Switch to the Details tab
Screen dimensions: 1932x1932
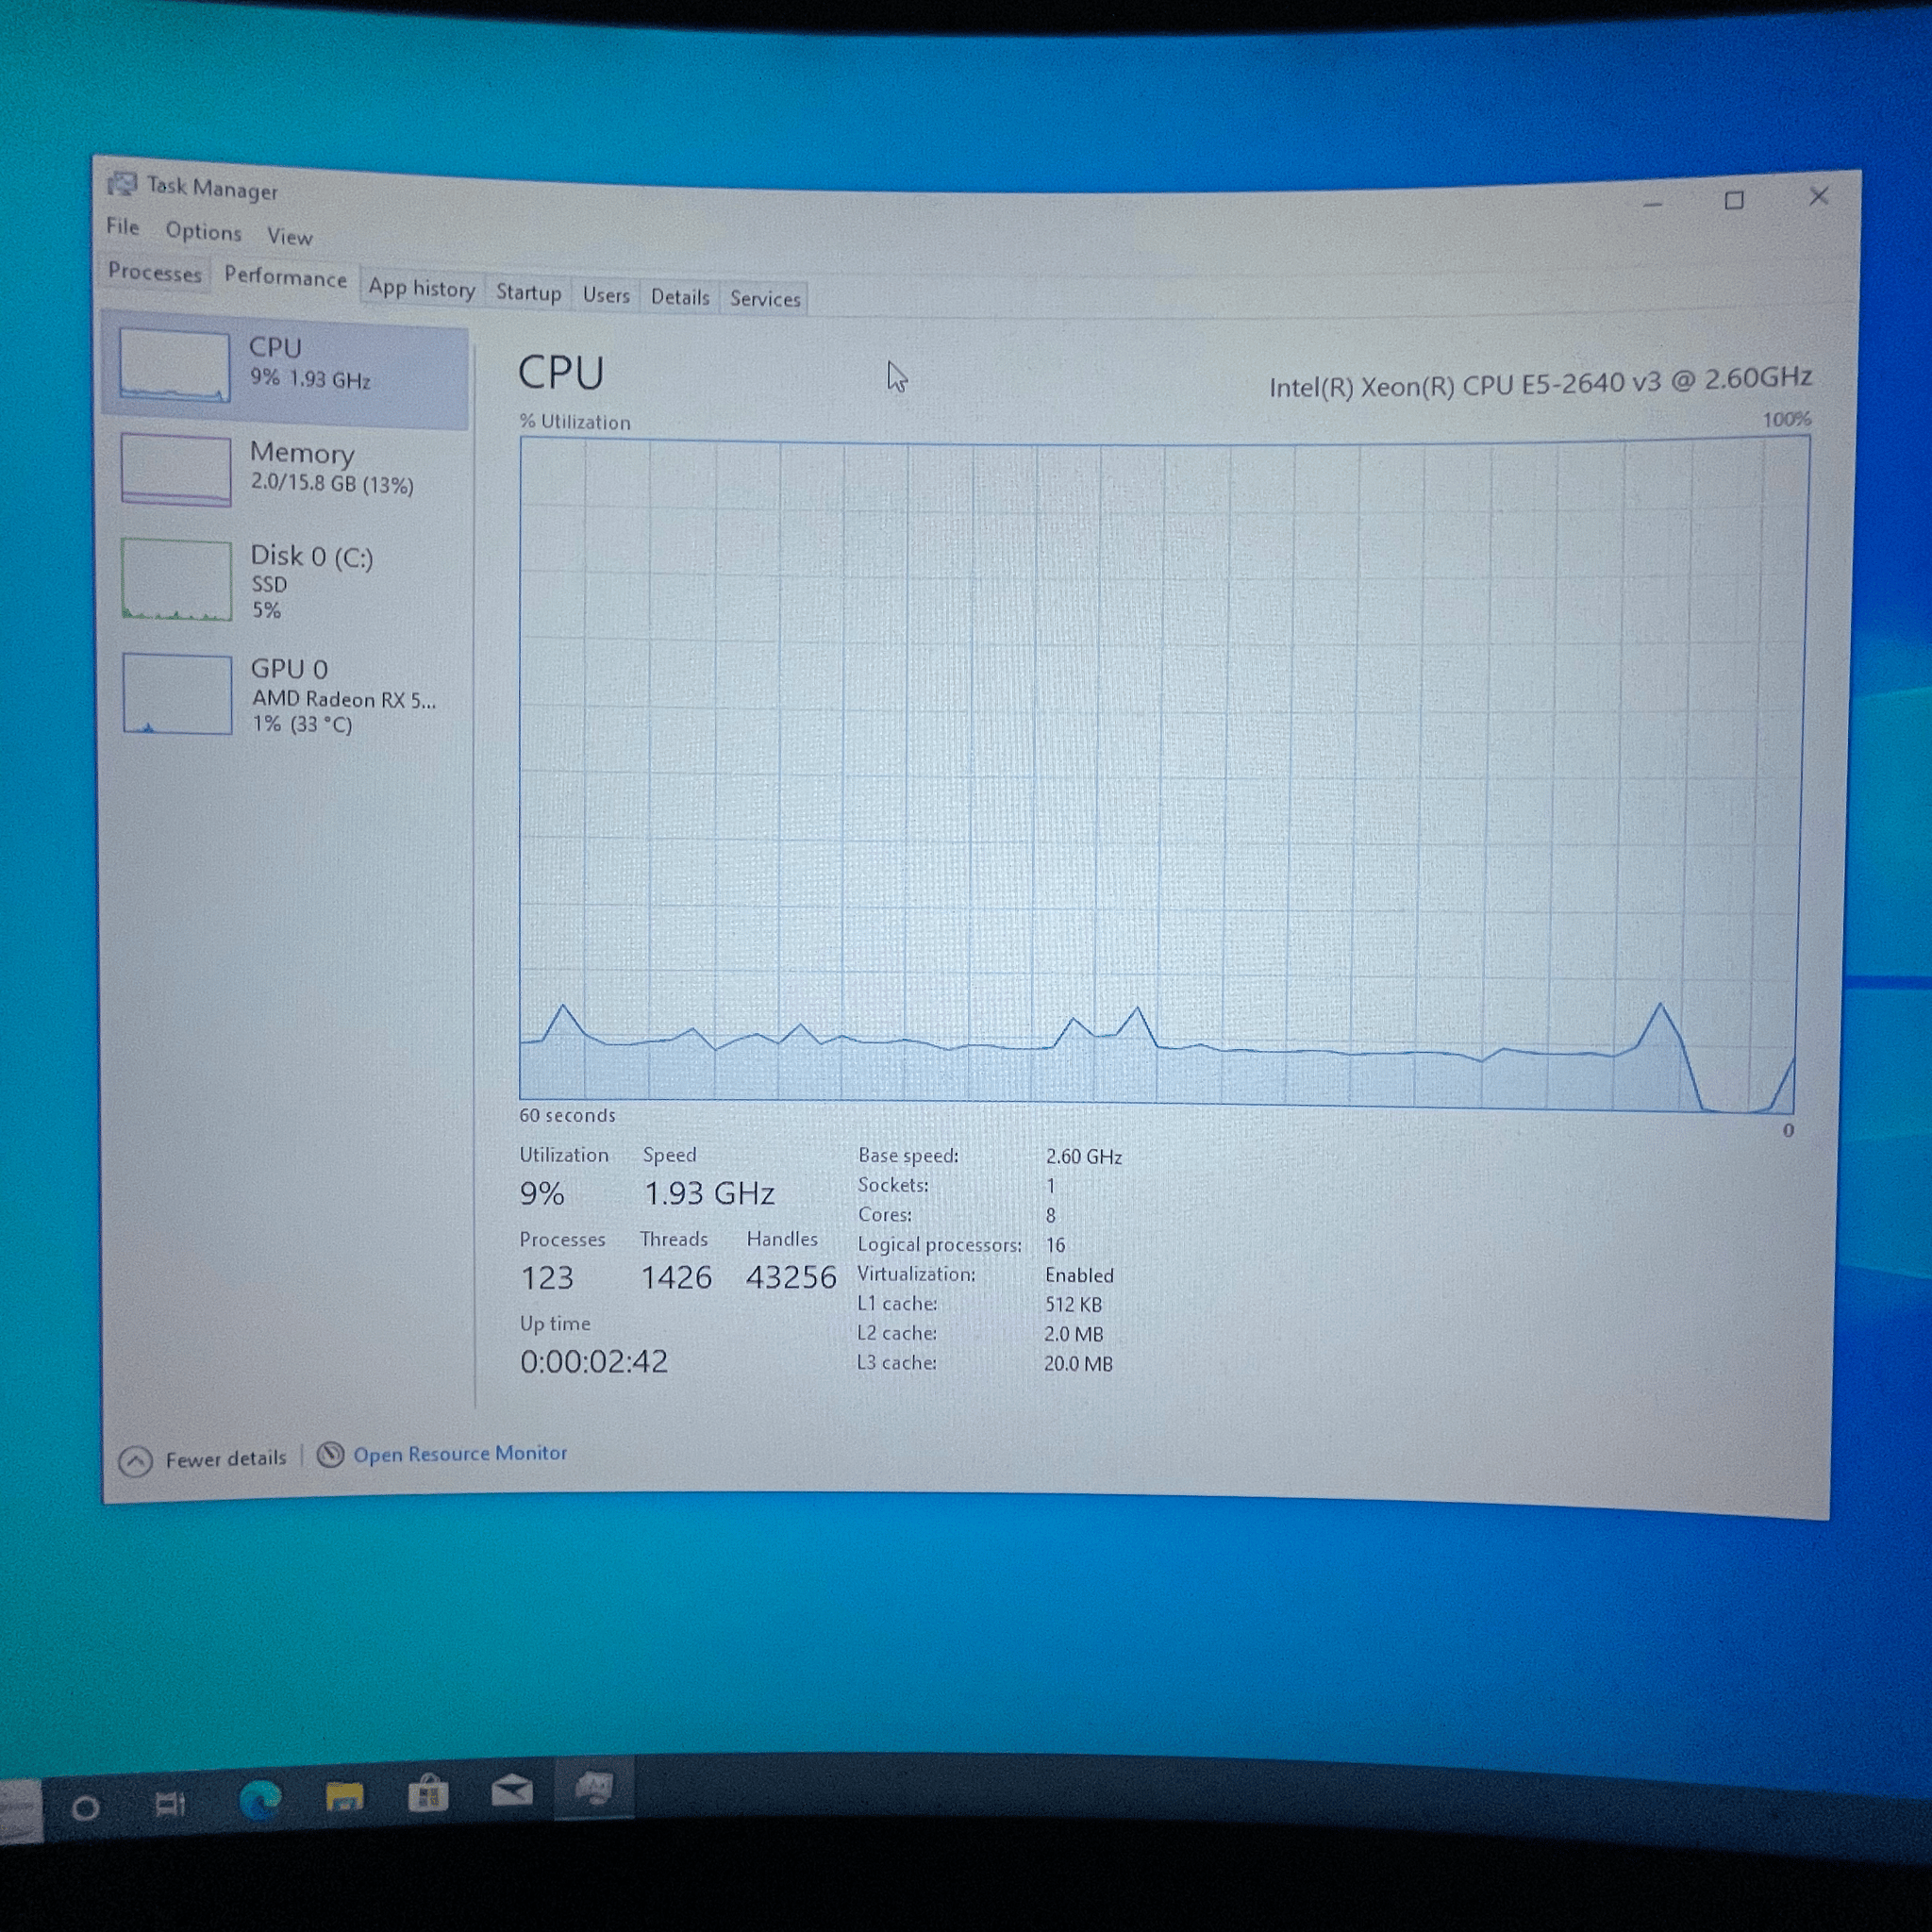(x=680, y=297)
